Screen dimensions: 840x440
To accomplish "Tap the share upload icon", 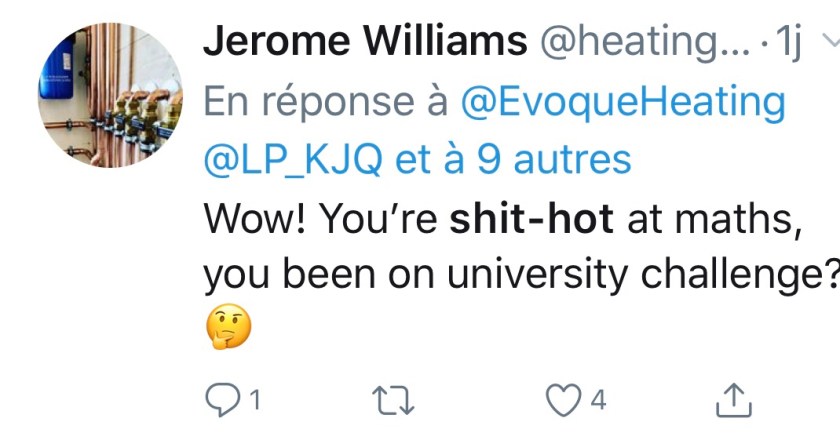I will pos(734,400).
